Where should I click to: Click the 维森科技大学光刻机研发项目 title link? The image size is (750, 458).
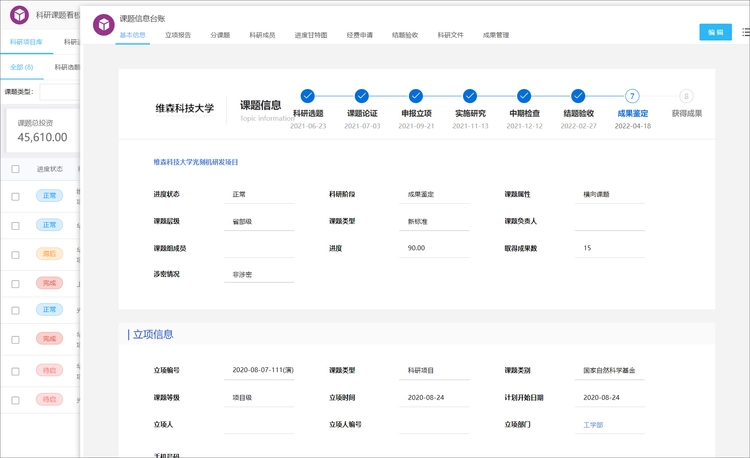[x=196, y=161]
